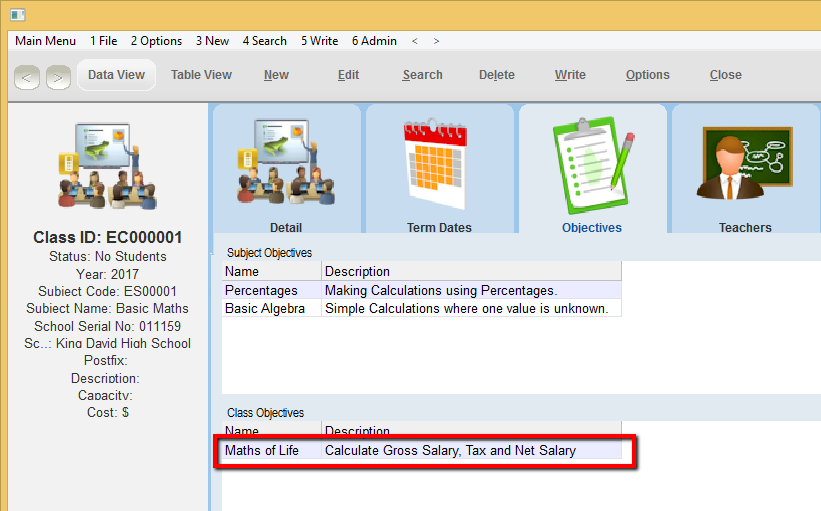Screen dimensions: 821x511
Task: Open the 1 File menu
Action: coord(103,41)
